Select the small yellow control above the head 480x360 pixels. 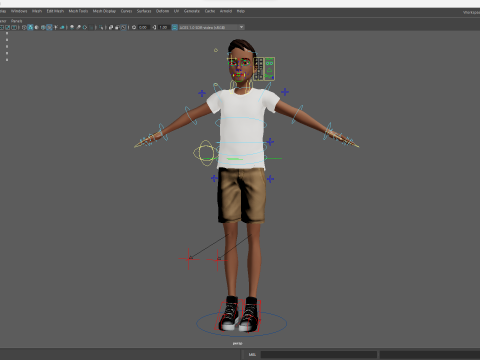(216, 50)
